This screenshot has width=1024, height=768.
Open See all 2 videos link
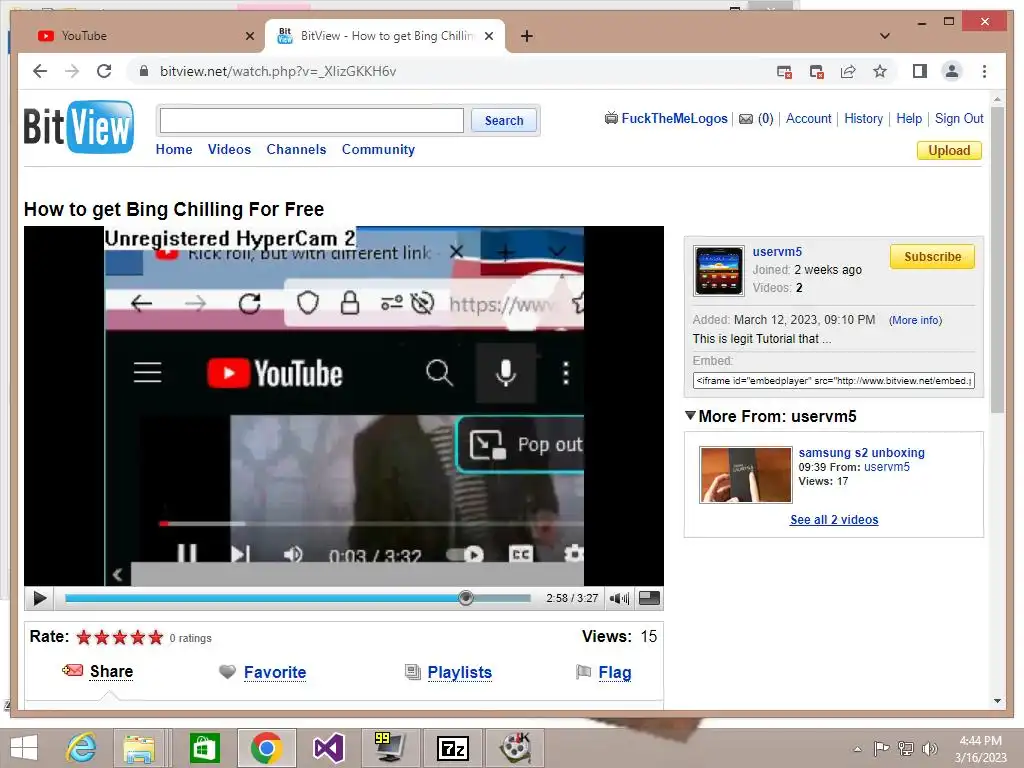[x=834, y=519]
